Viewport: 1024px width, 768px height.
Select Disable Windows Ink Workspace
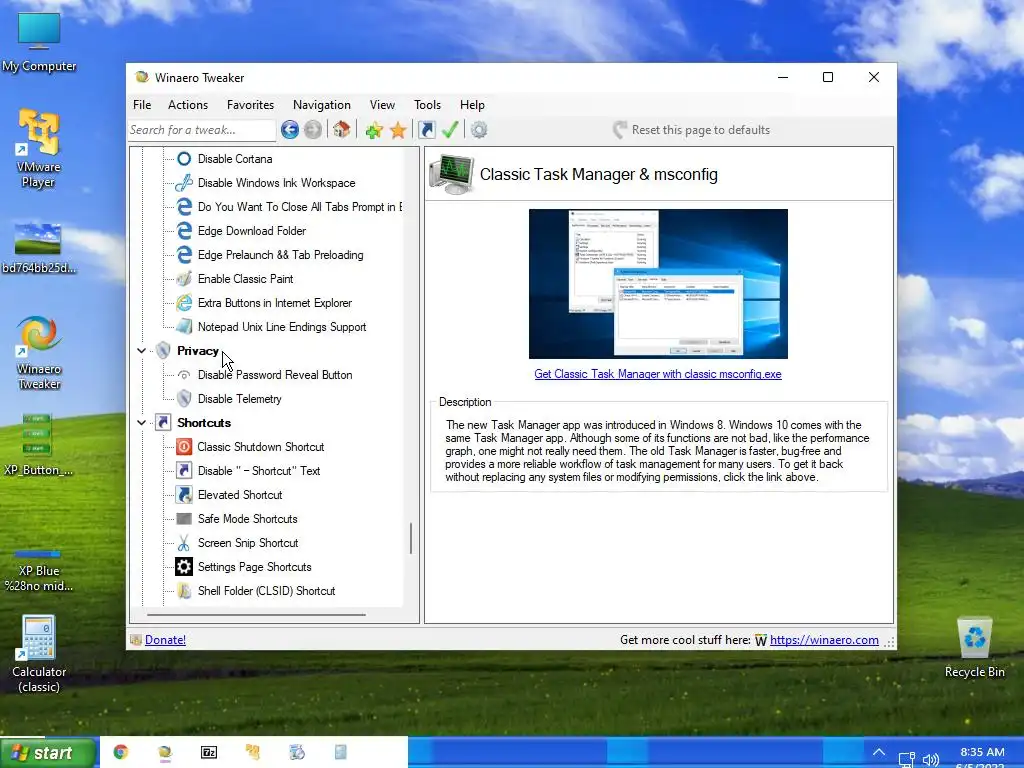pos(277,183)
